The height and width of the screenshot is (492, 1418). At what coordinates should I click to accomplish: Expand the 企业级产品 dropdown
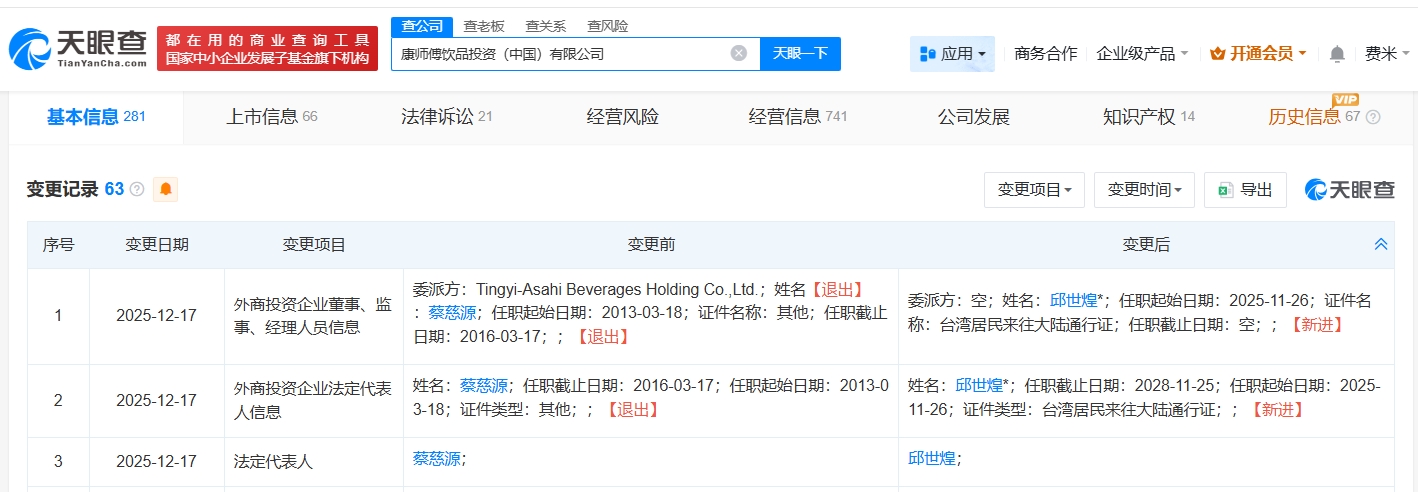click(x=1142, y=54)
